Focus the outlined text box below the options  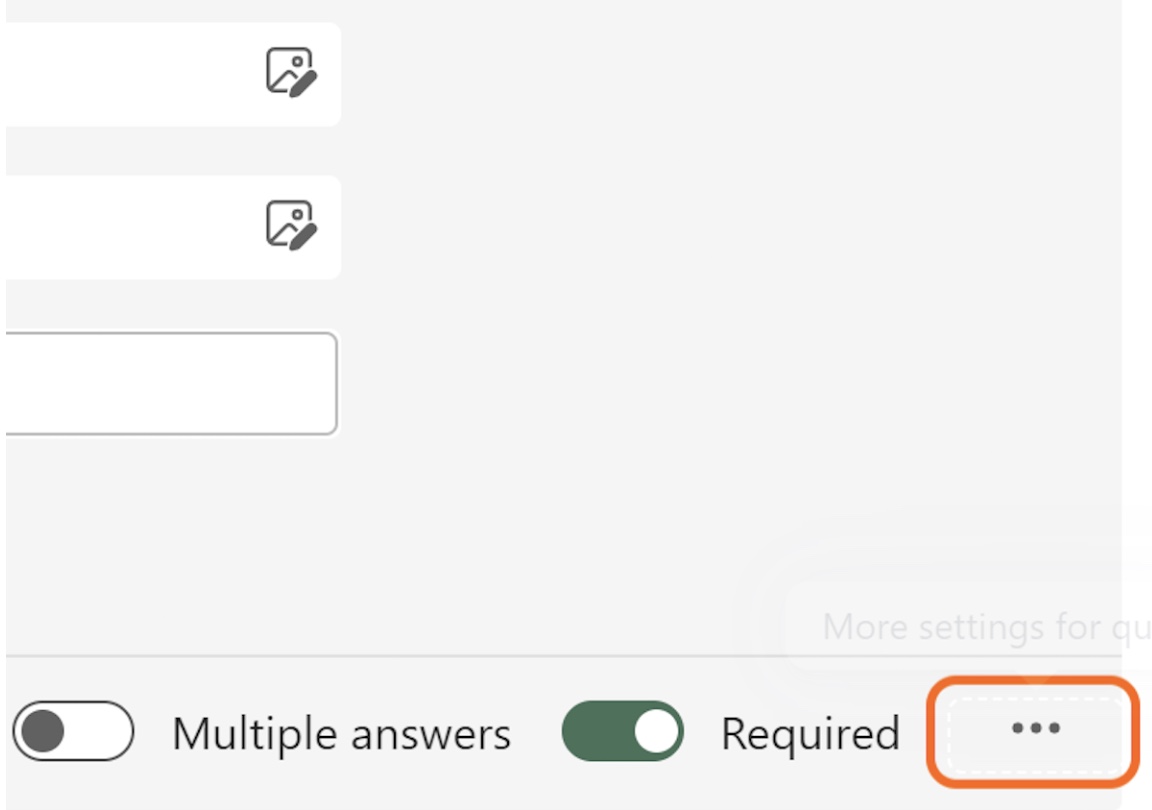(170, 384)
